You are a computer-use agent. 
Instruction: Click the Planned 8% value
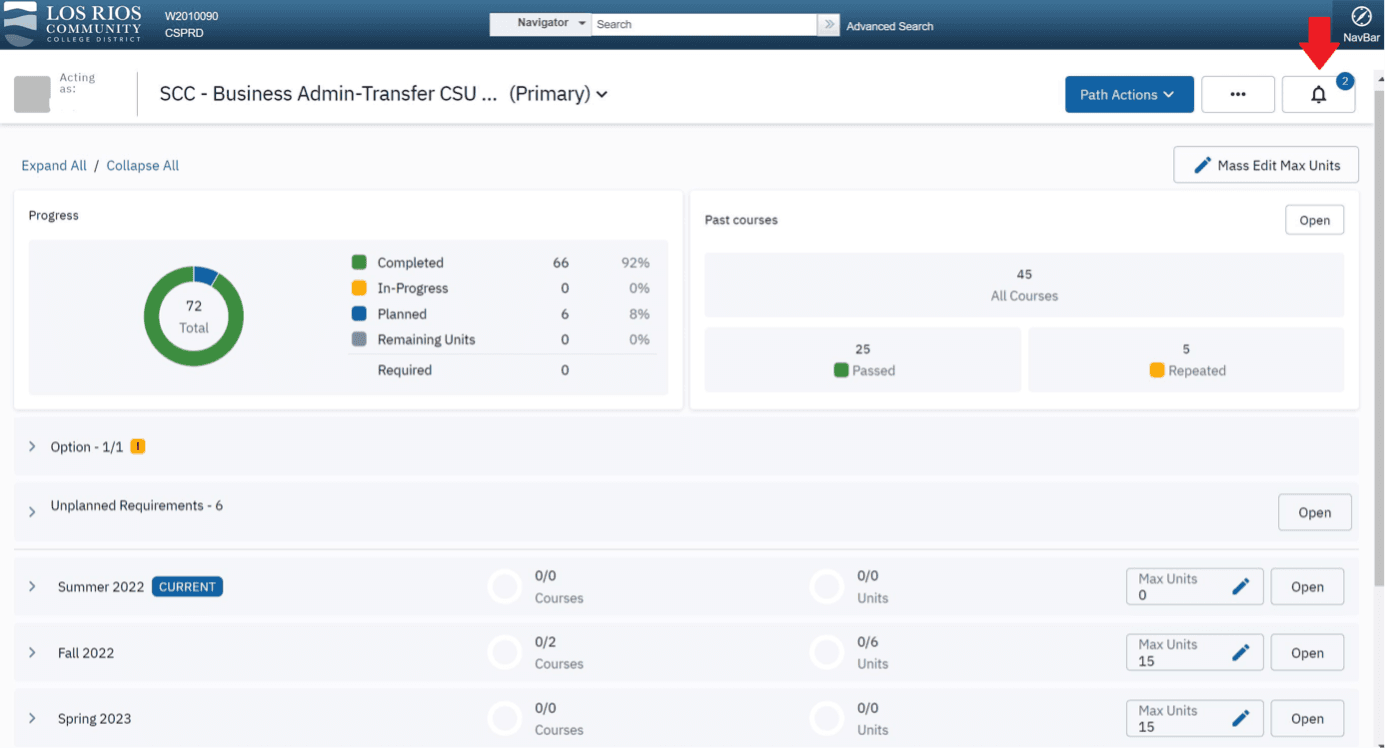click(639, 314)
